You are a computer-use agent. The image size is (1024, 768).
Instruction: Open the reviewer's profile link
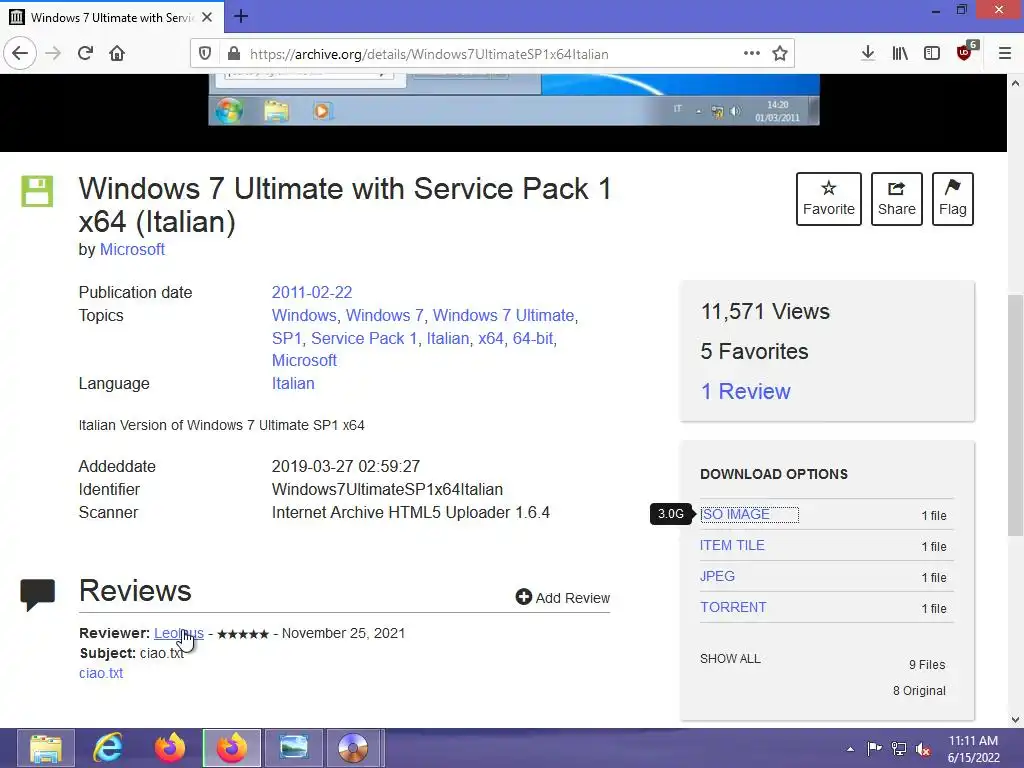(179, 633)
